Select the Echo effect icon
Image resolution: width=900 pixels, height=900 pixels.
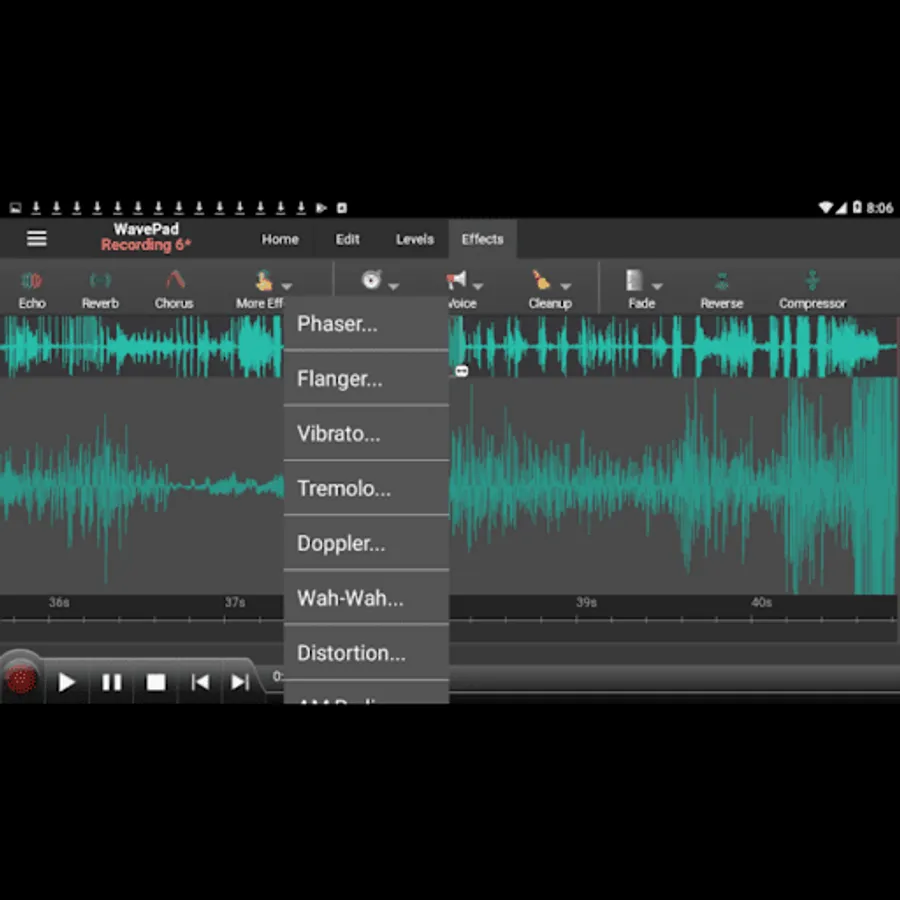tap(32, 288)
